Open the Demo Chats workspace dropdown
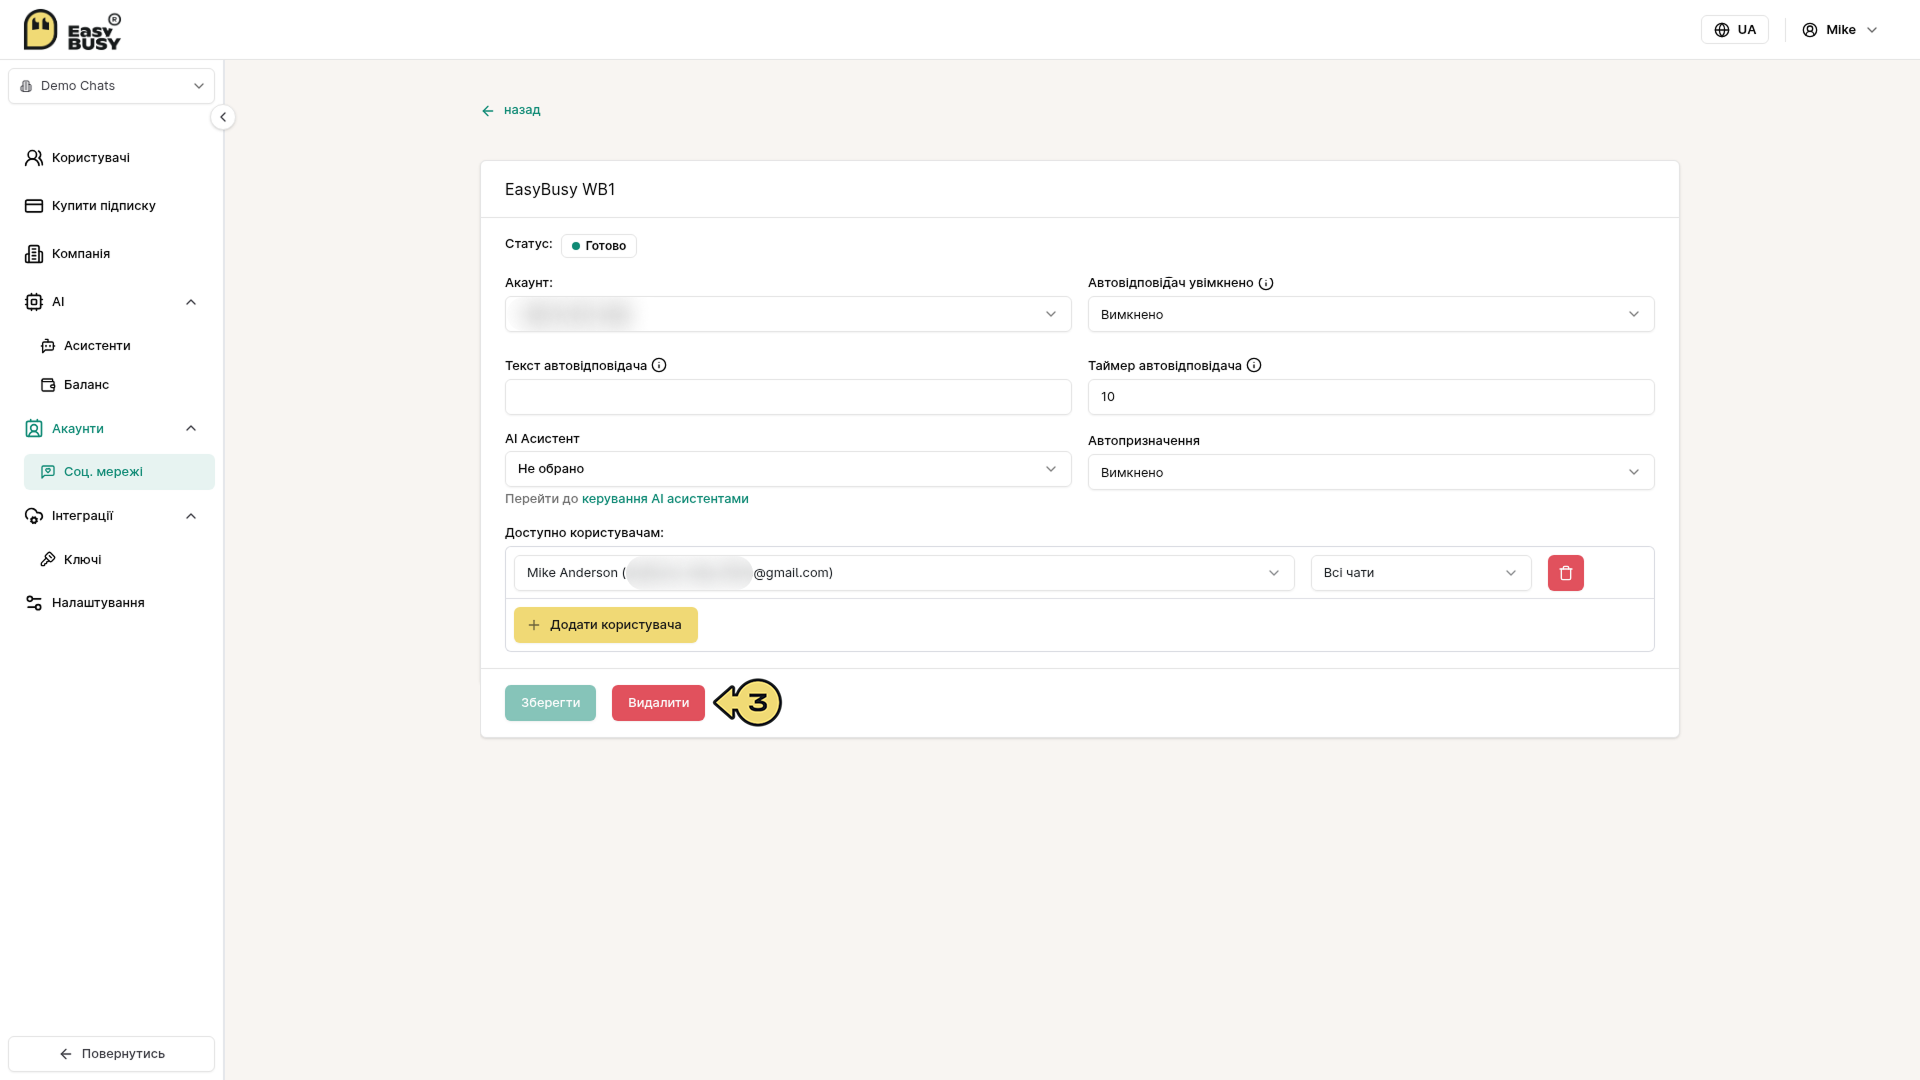 click(x=111, y=86)
